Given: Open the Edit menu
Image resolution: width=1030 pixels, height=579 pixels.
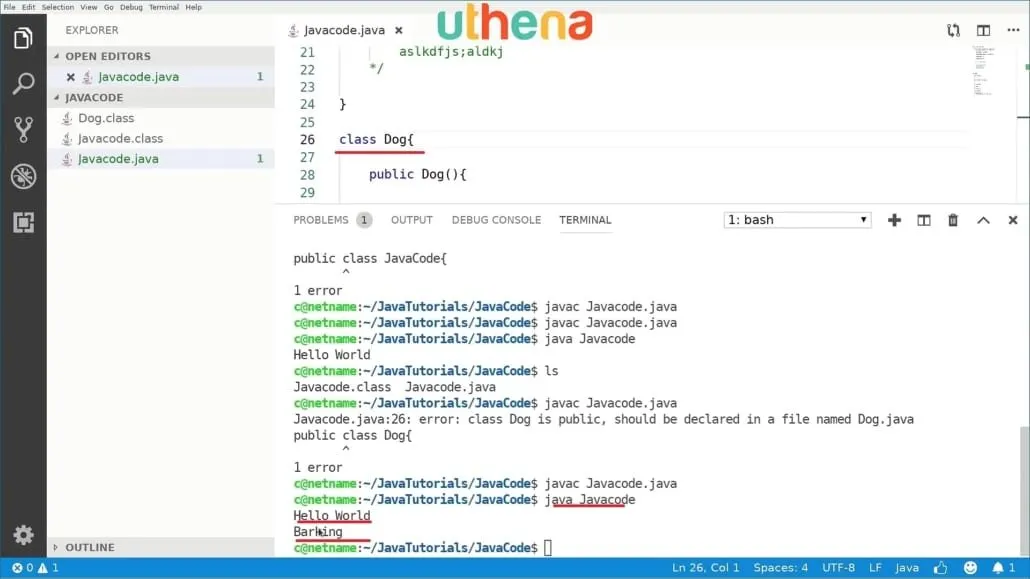Looking at the screenshot, I should point(28,7).
